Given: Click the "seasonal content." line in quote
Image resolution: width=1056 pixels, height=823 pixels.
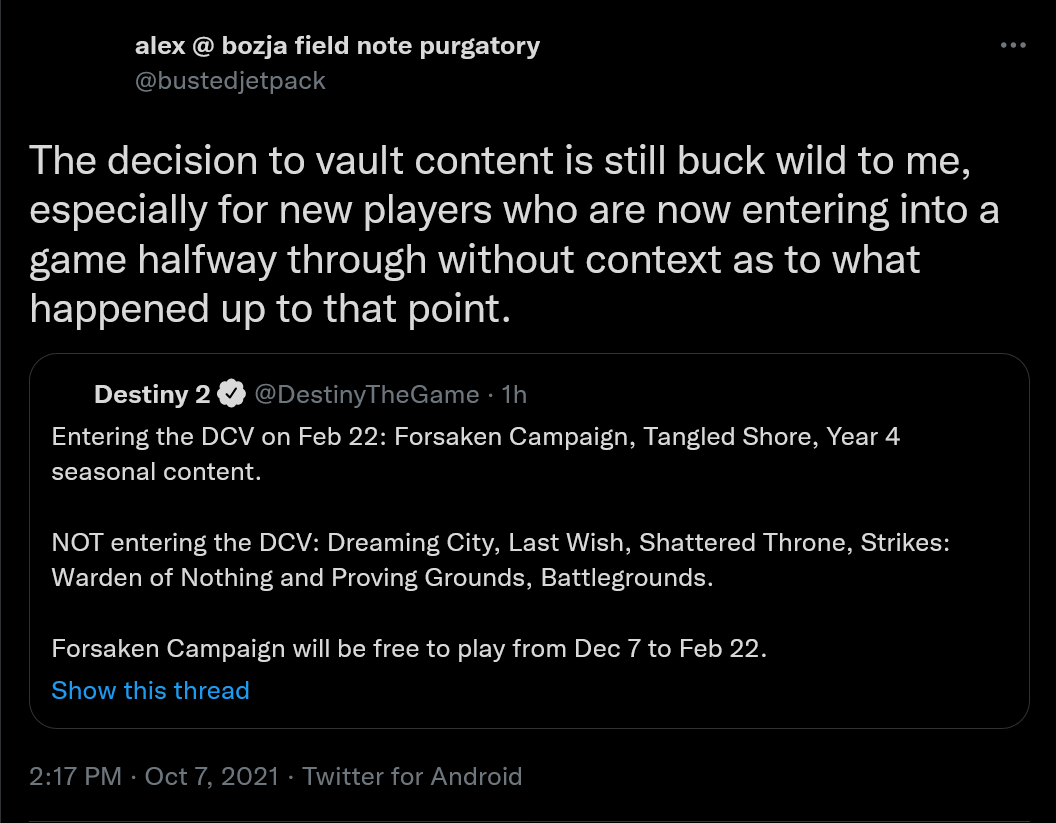Looking at the screenshot, I should (156, 472).
